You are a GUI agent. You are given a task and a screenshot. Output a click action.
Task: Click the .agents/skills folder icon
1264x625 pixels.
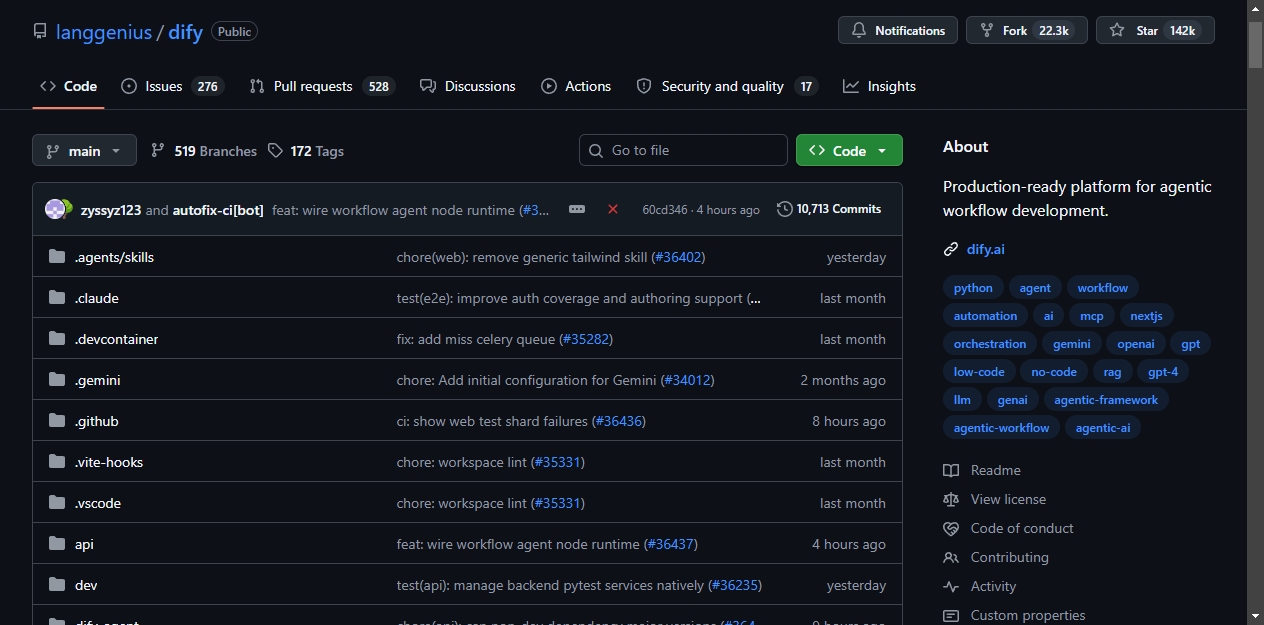(x=57, y=257)
